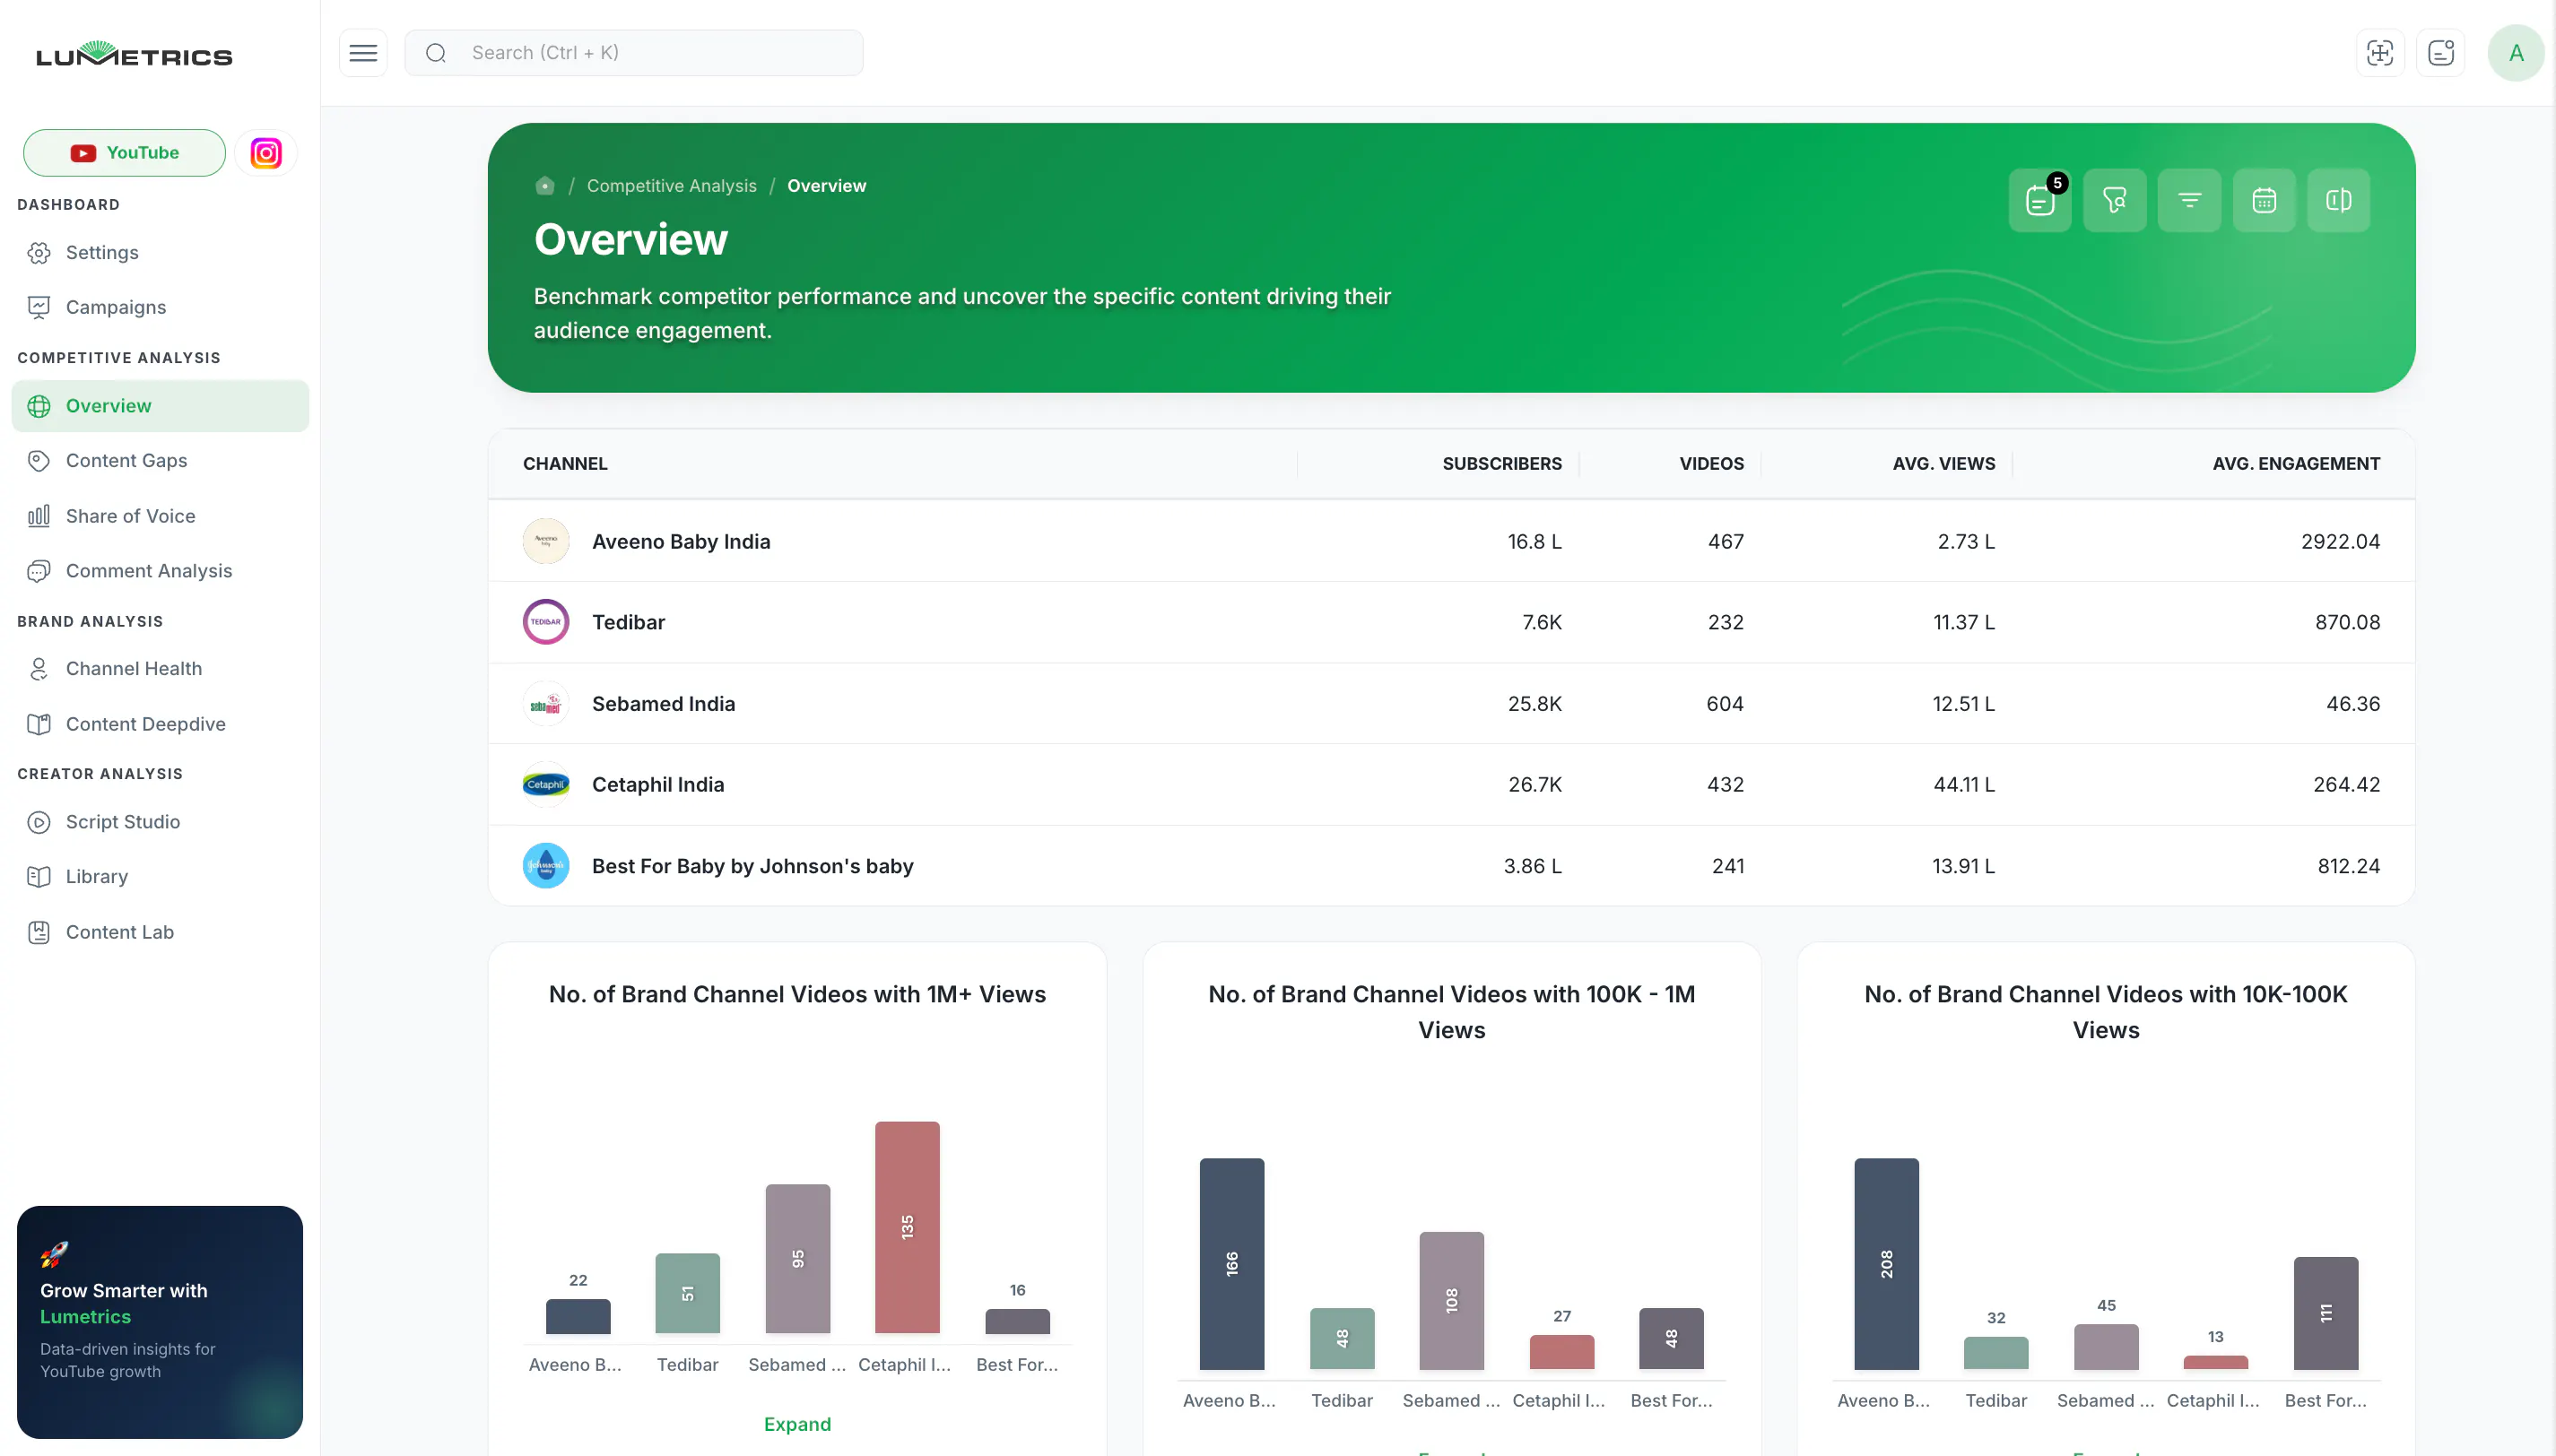Click the Sebamed India channel logo

(546, 704)
